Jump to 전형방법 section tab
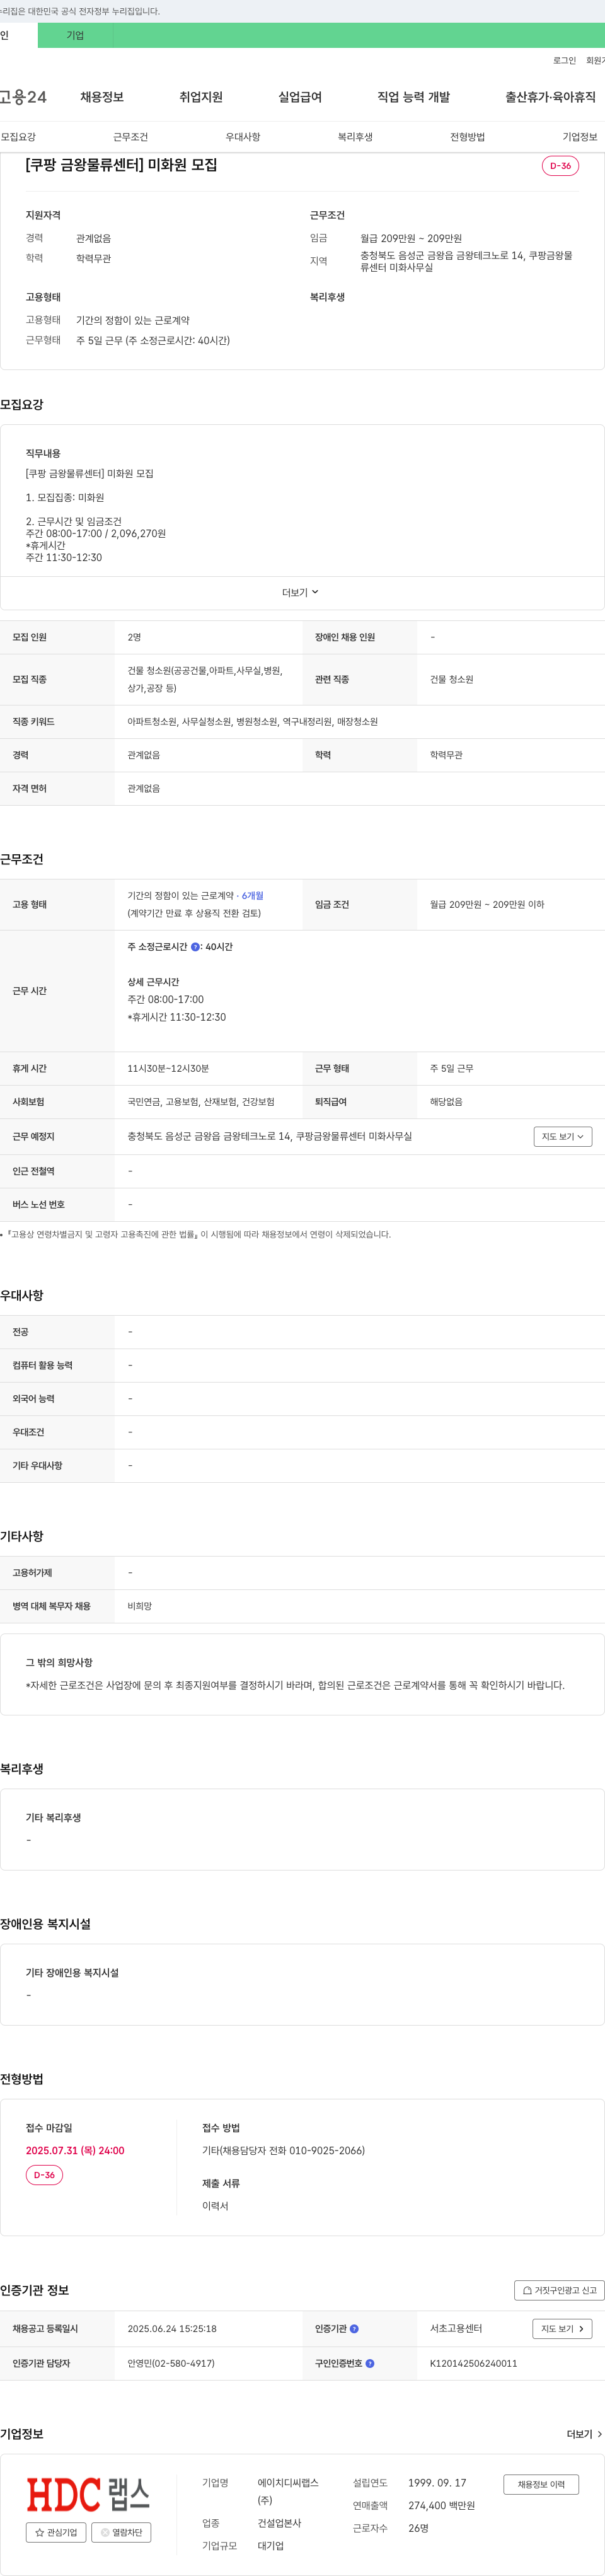This screenshot has width=605, height=2576. (x=467, y=137)
